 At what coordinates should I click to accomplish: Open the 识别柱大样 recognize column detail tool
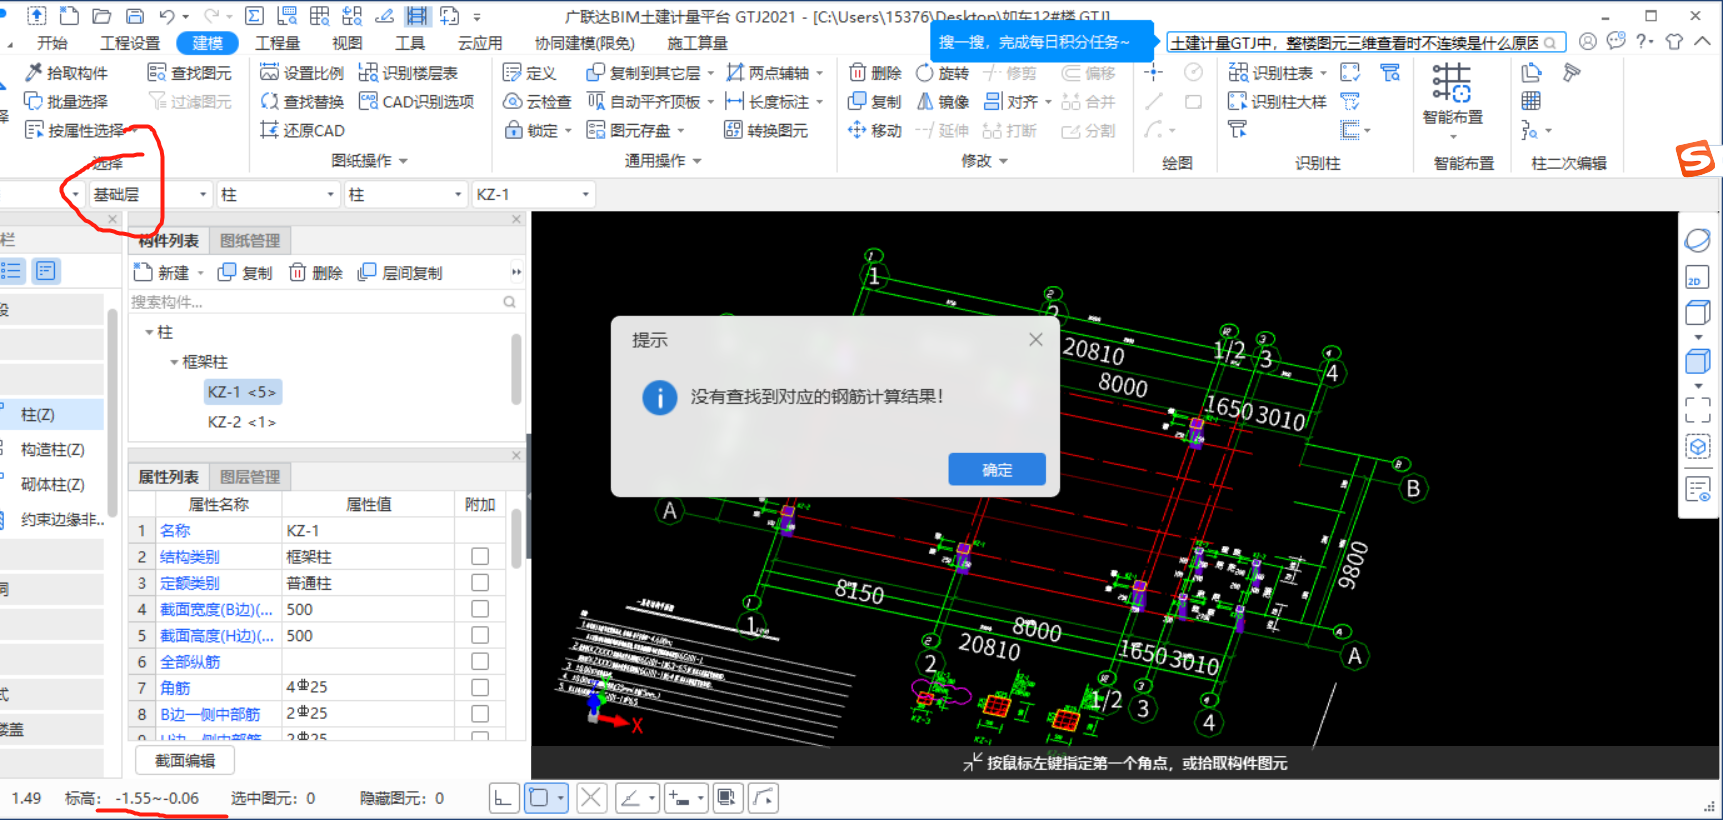coord(1277,101)
